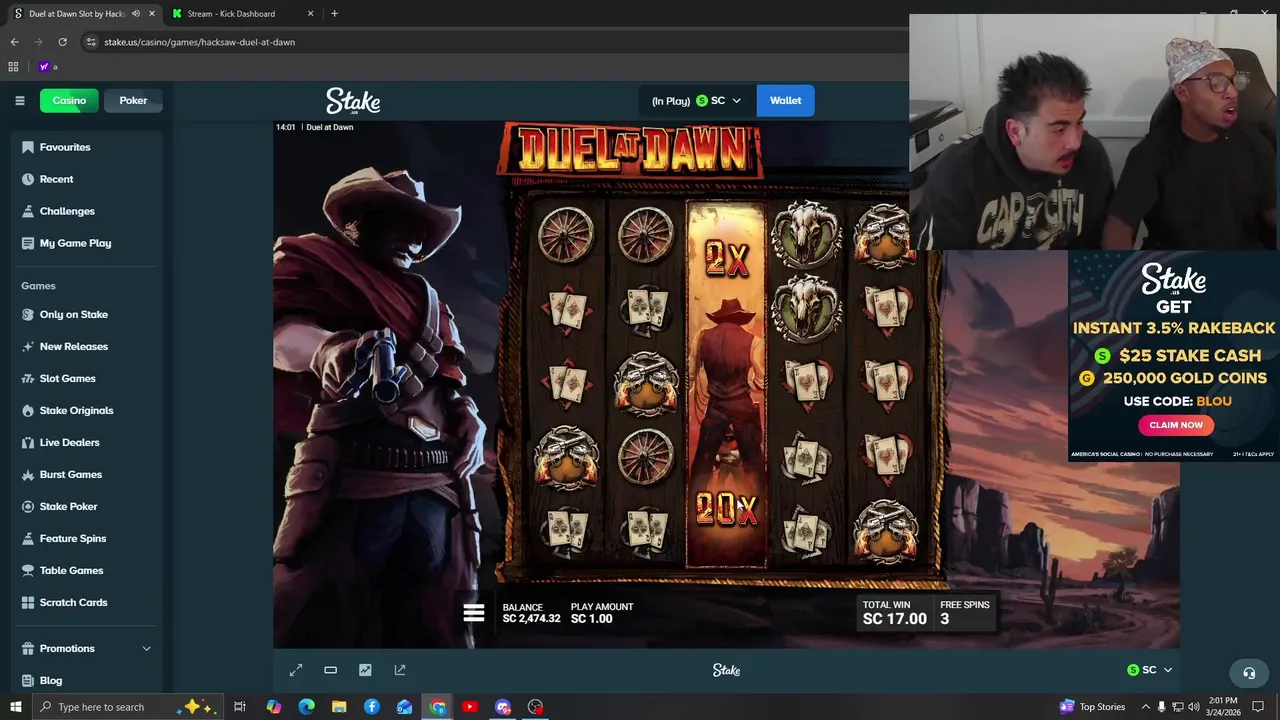This screenshot has height=720, width=1280.
Task: Click the Claim Now button in ad
Action: 1176,425
